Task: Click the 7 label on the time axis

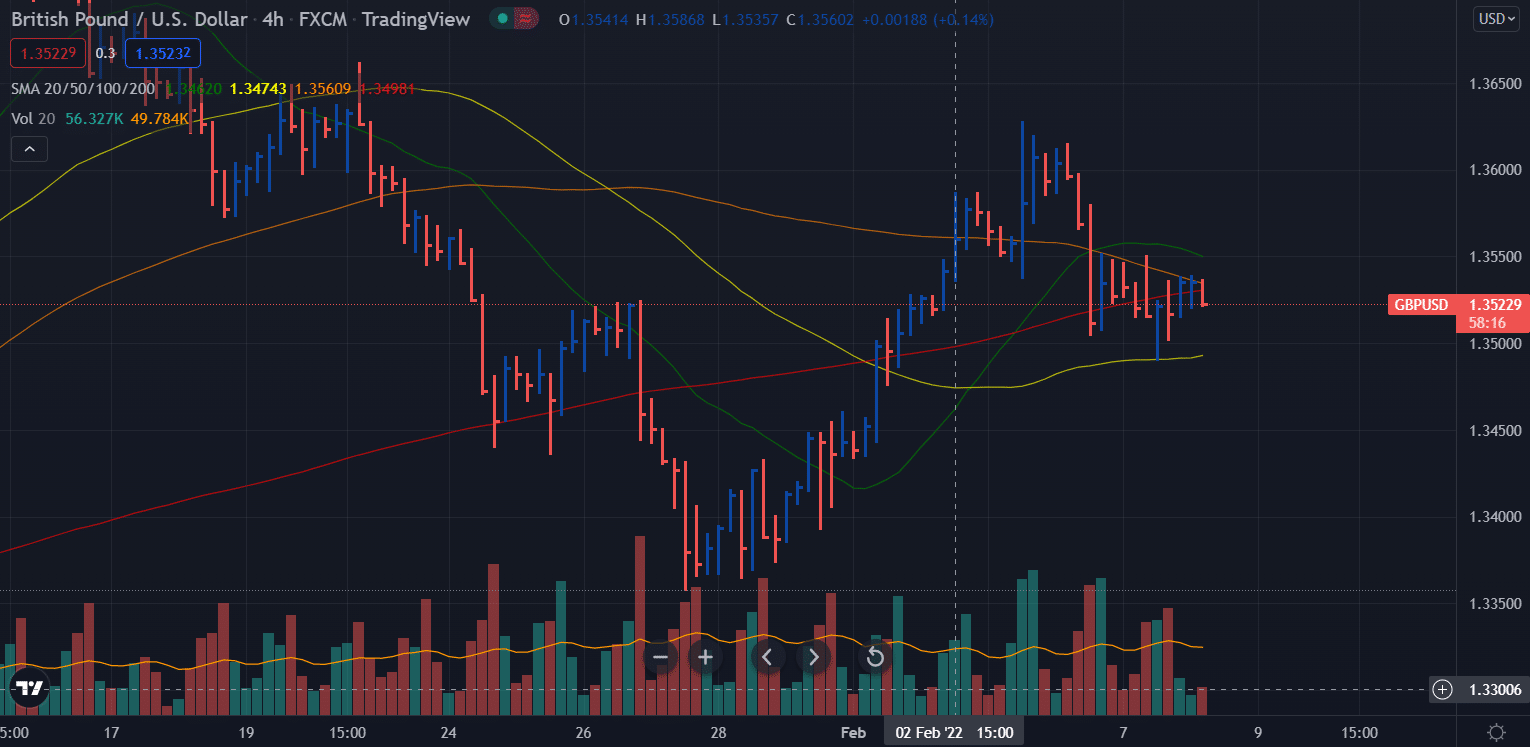Action: pos(1123,733)
